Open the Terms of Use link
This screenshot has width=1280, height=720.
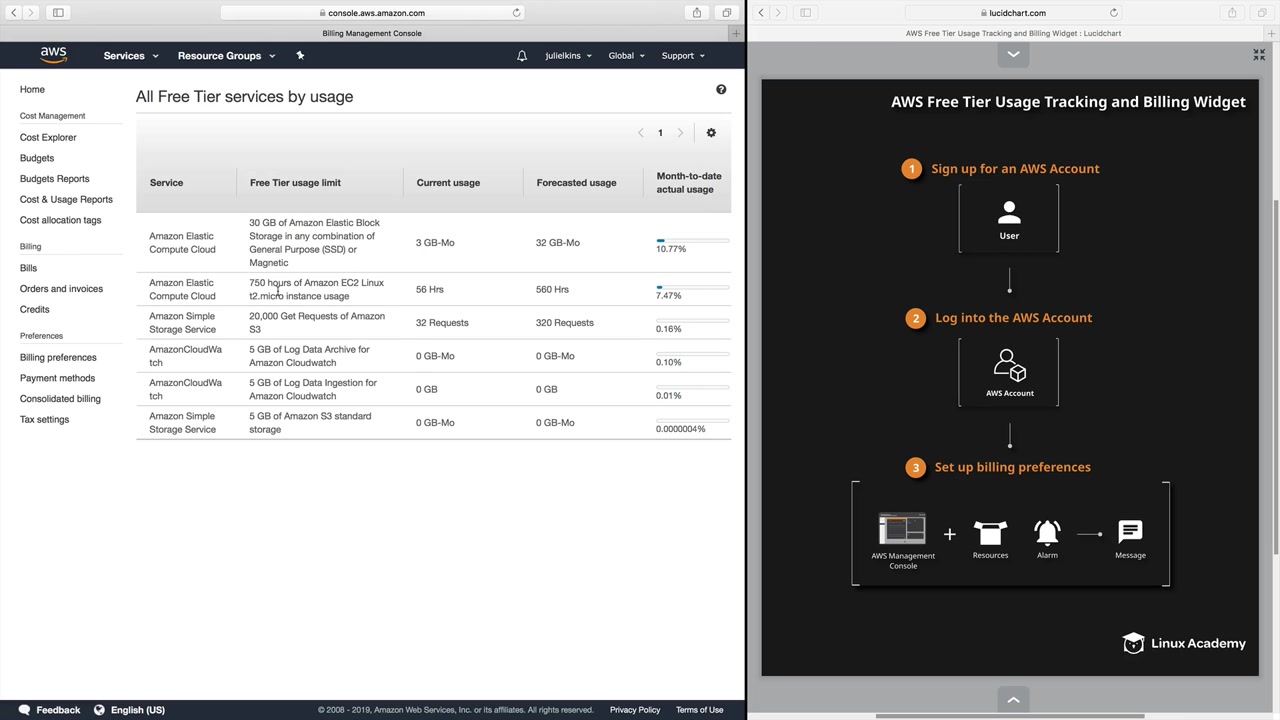point(699,710)
